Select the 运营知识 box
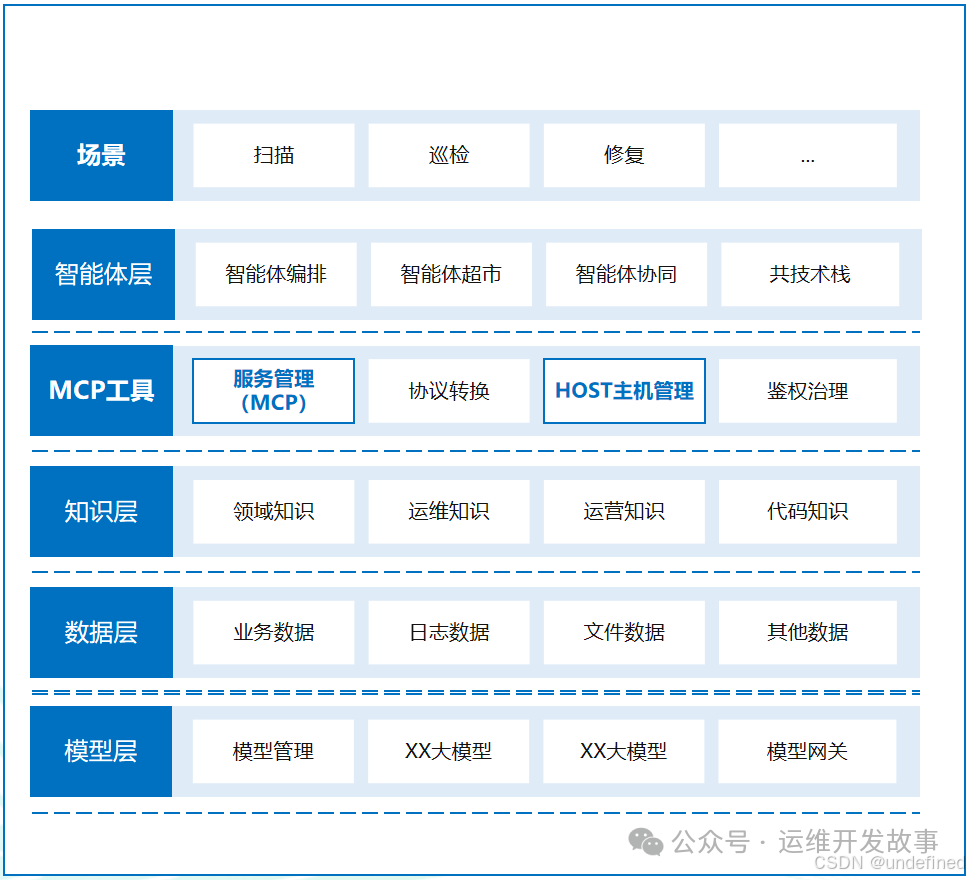The image size is (969, 880). [624, 512]
